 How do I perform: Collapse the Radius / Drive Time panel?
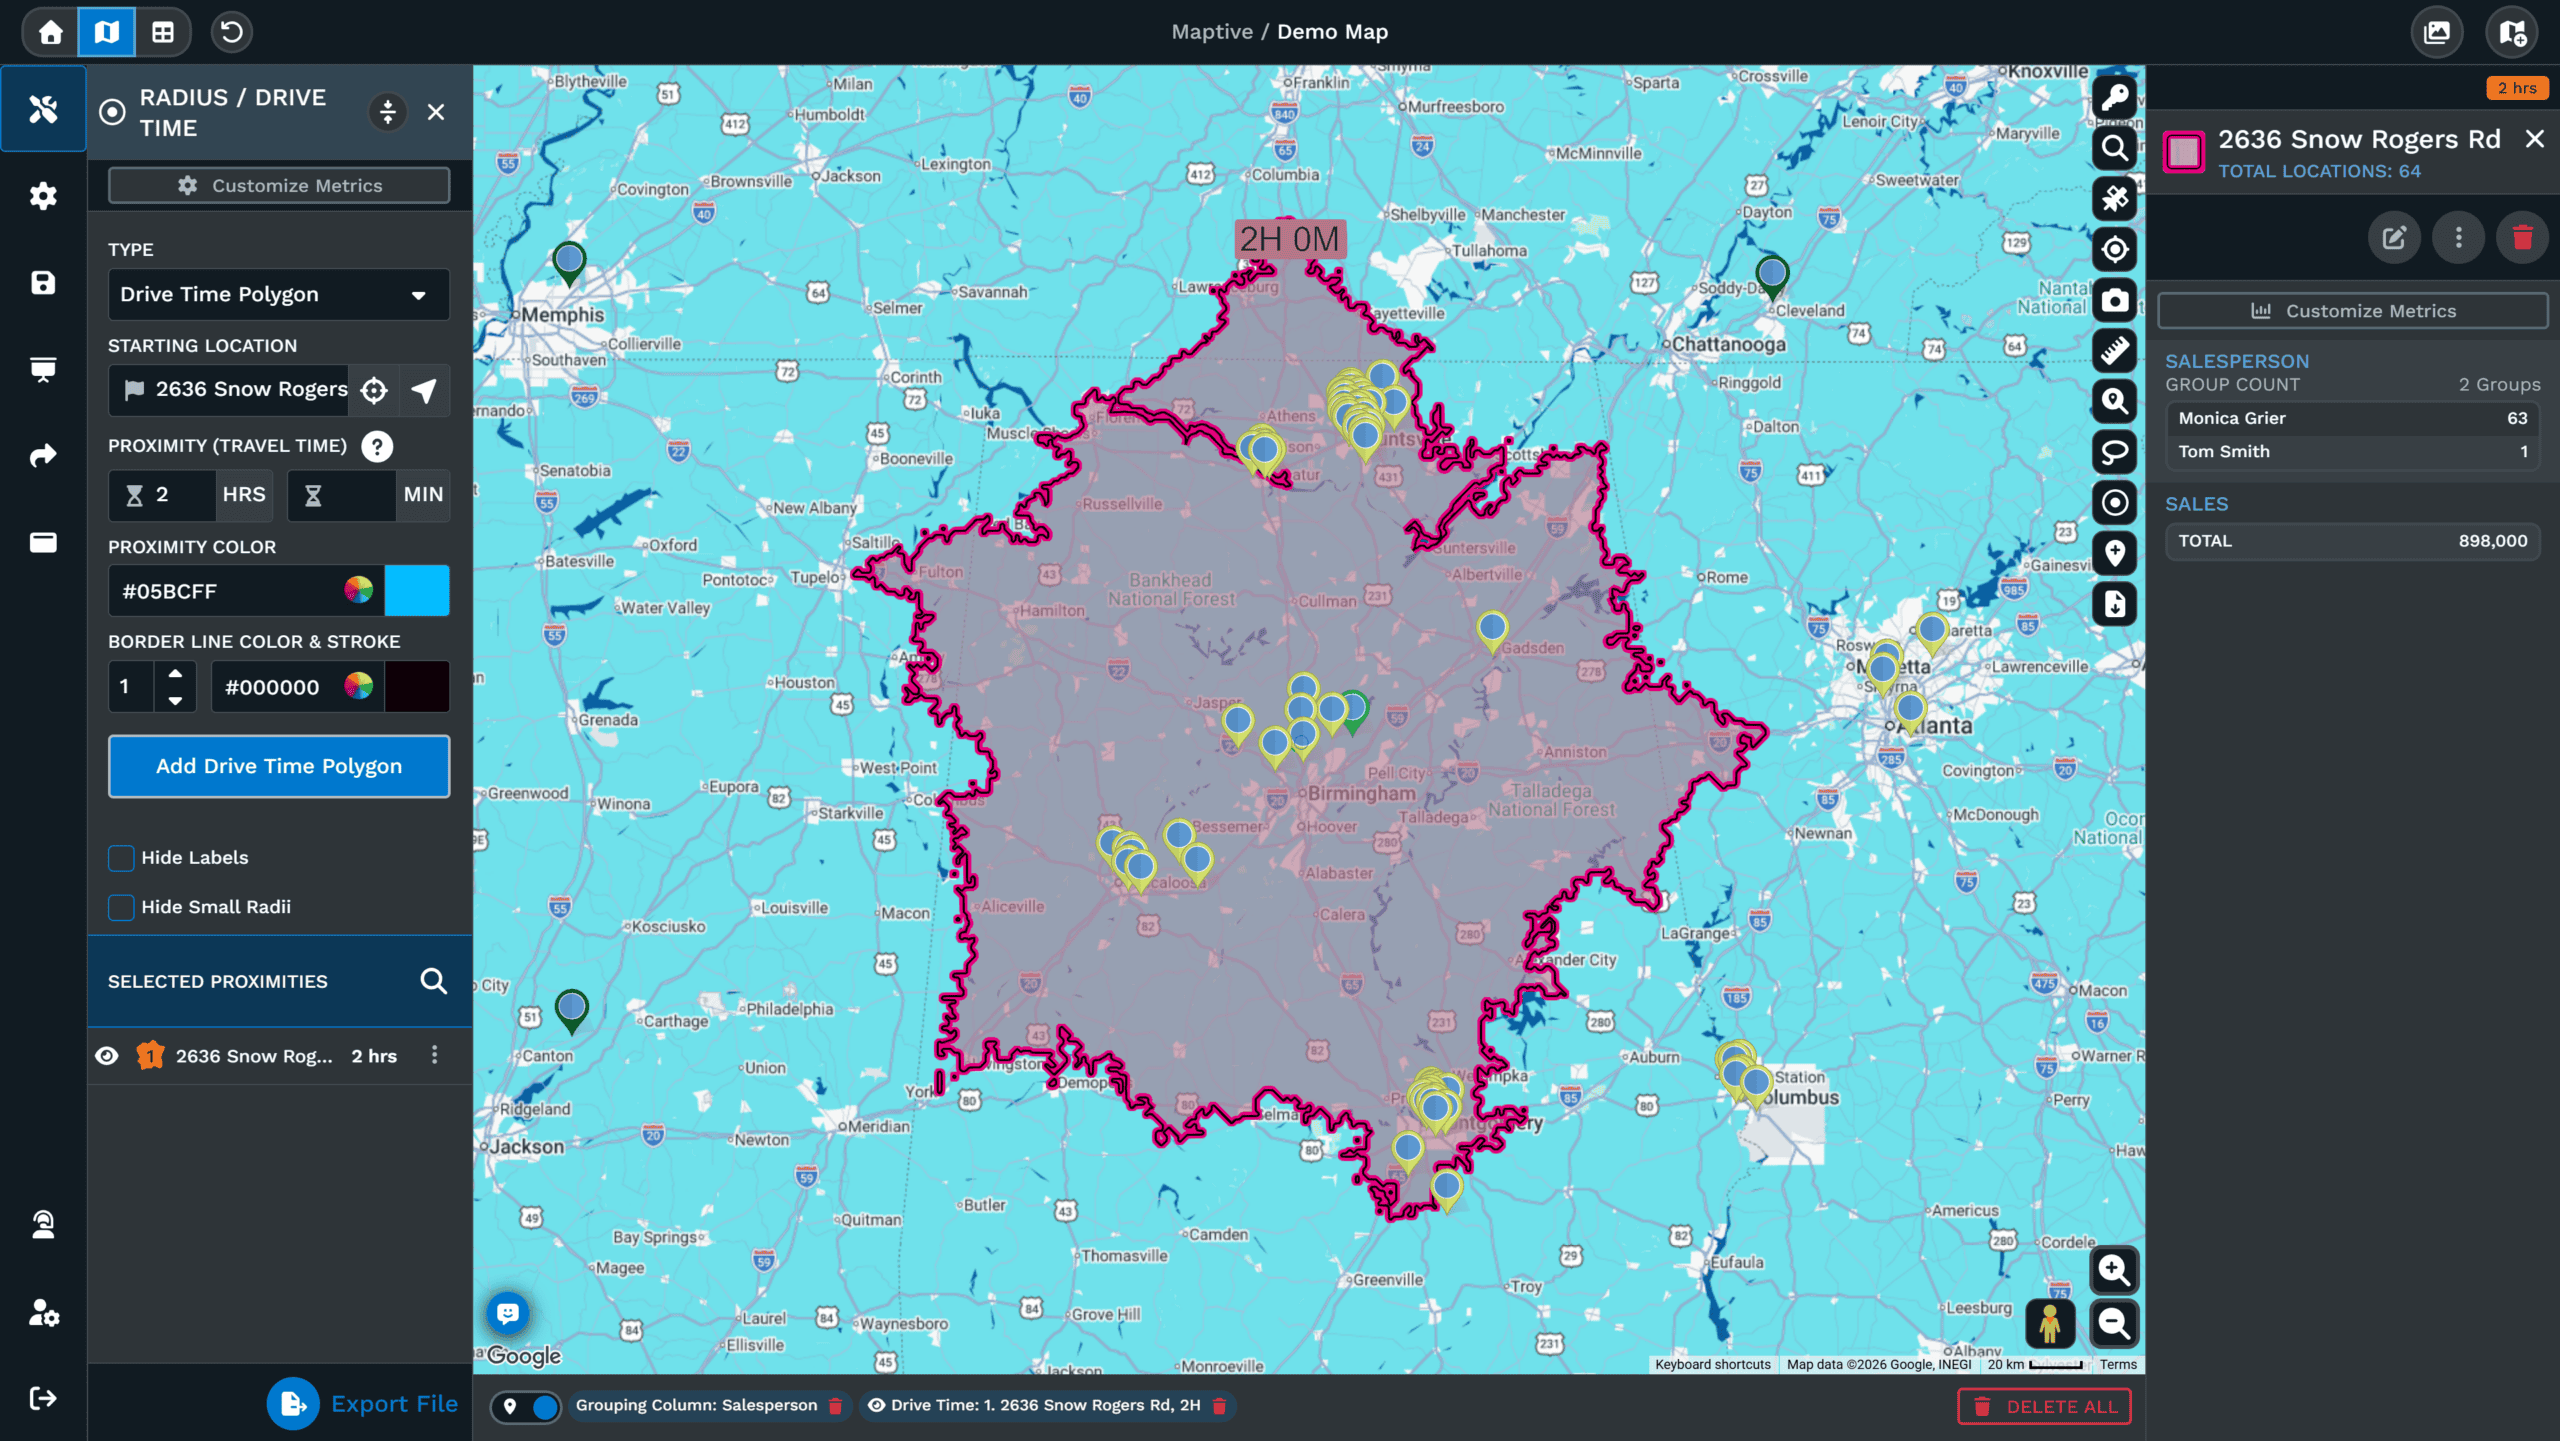pyautogui.click(x=388, y=112)
